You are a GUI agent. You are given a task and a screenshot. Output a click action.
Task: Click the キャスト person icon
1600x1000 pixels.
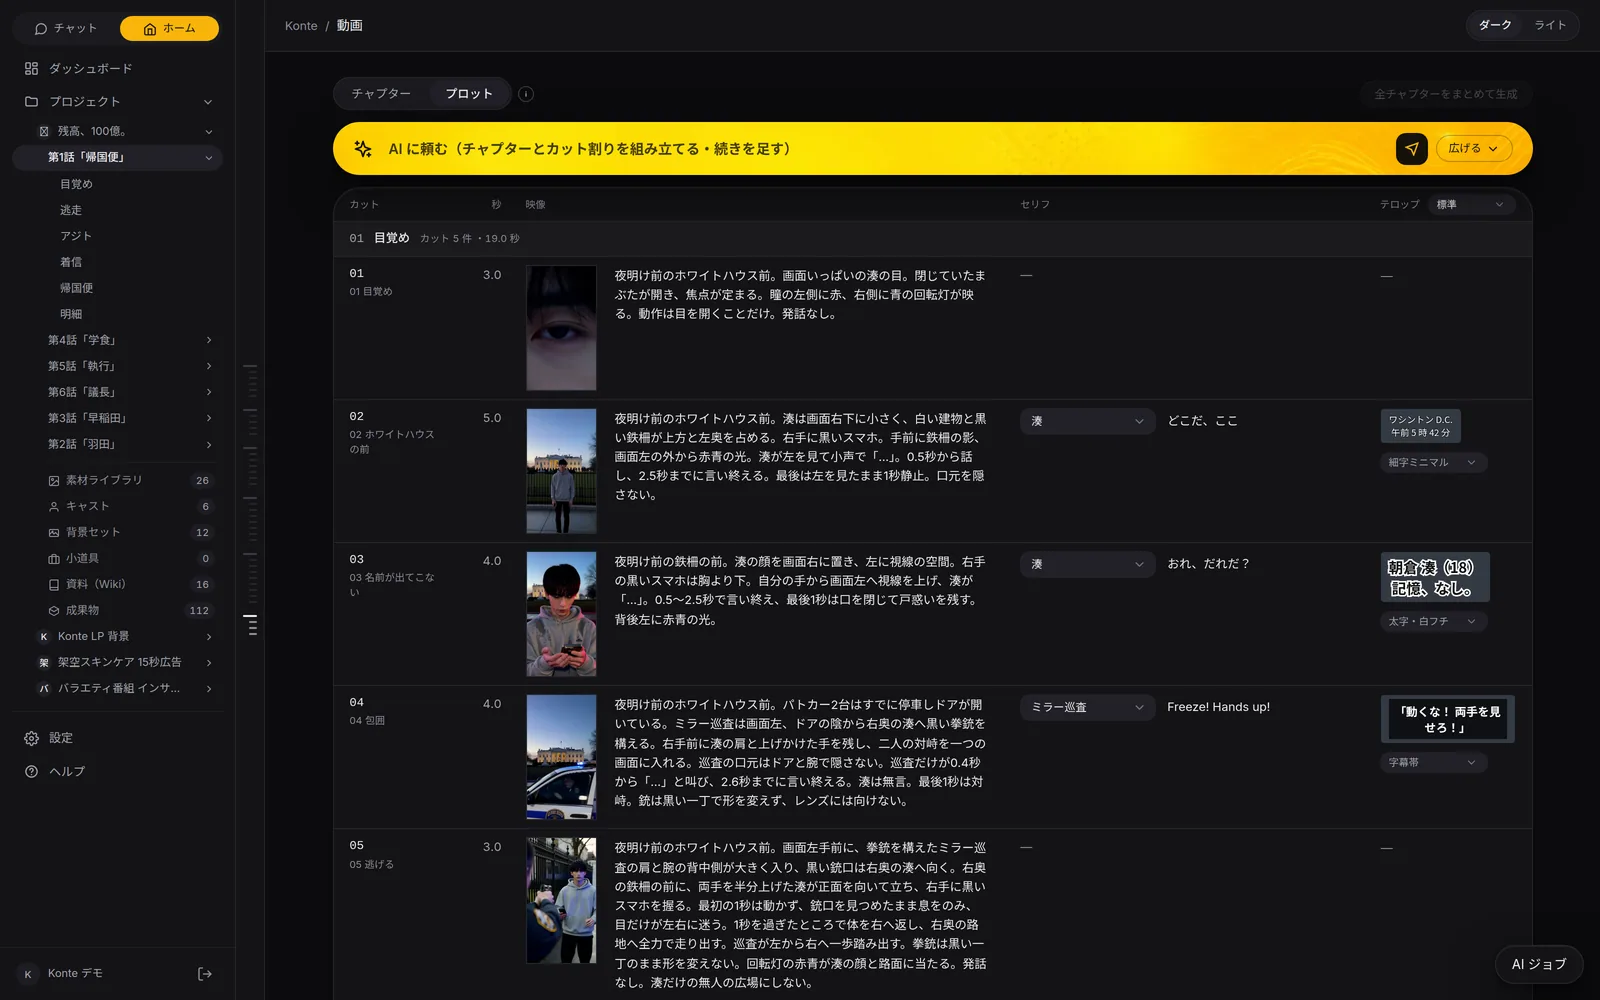click(54, 507)
